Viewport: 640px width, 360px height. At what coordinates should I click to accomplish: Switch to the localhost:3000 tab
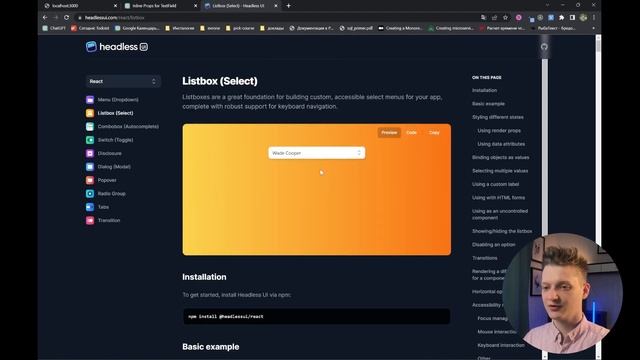click(80, 6)
